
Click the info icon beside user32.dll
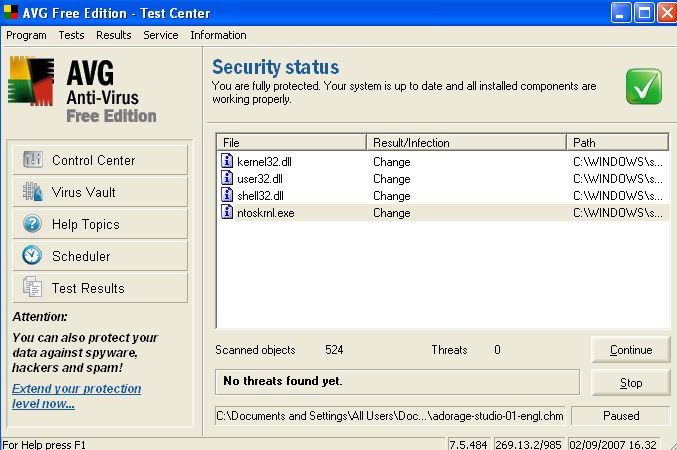[227, 177]
